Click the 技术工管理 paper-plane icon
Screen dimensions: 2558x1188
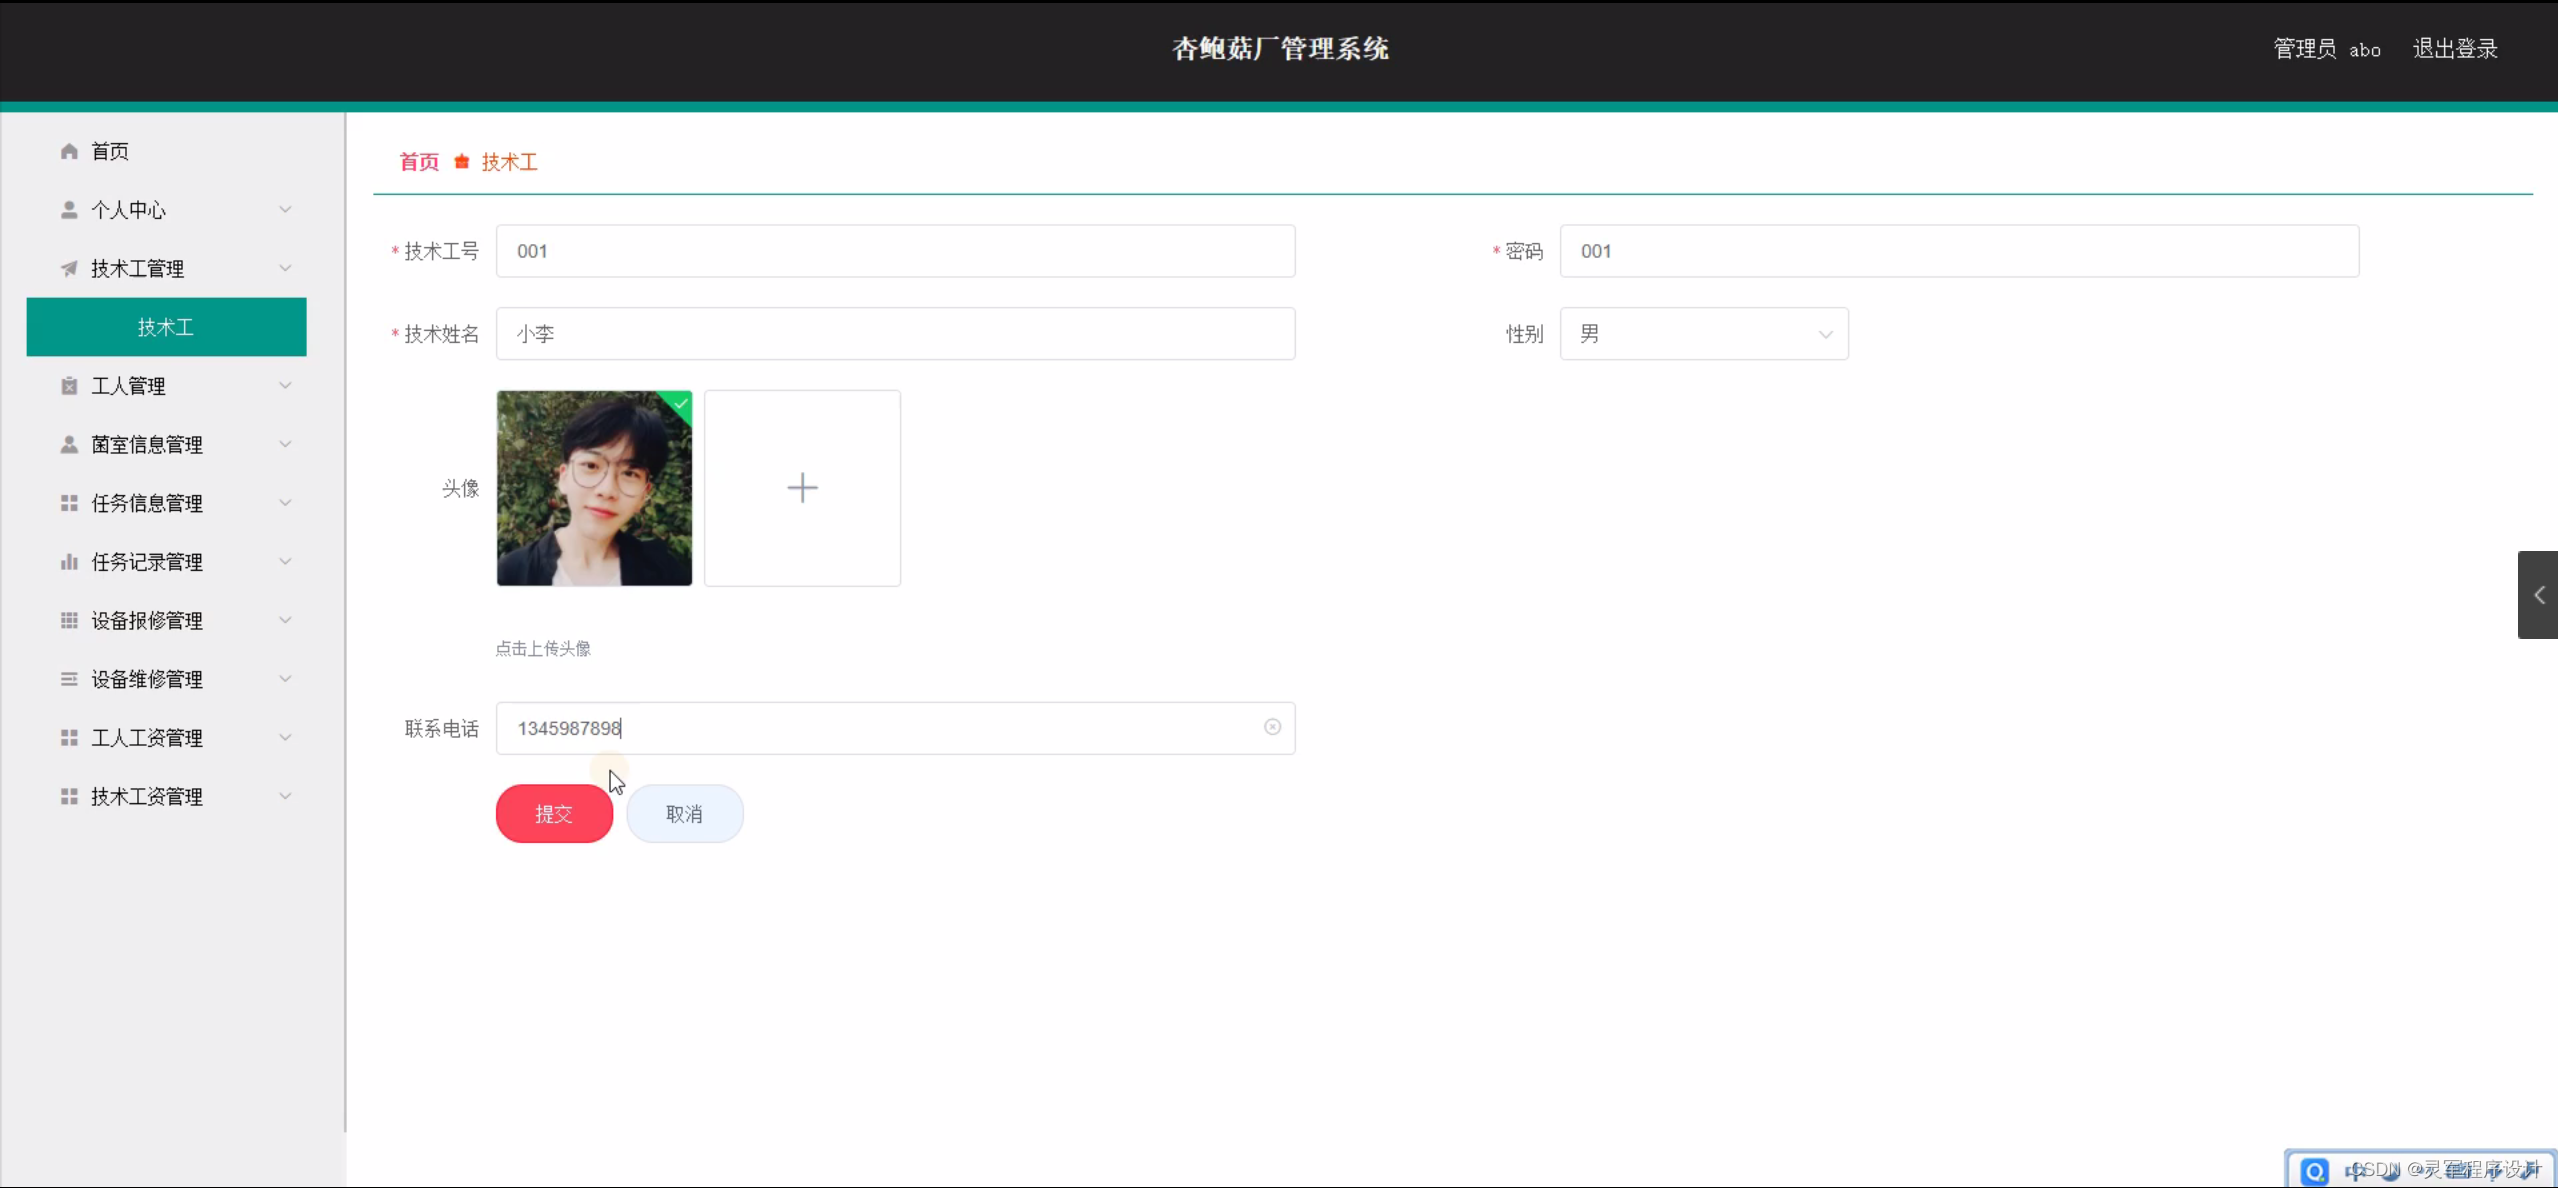click(68, 268)
